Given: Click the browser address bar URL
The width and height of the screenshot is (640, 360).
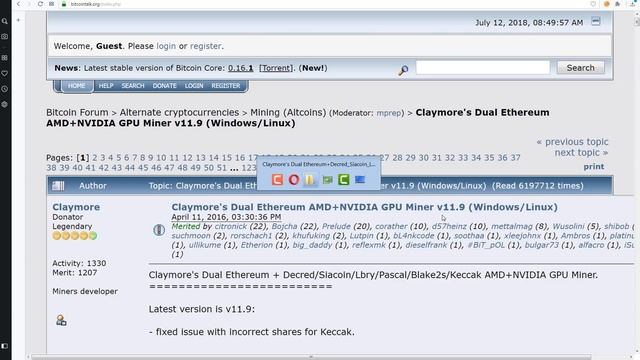Looking at the screenshot, I should [96, 4].
